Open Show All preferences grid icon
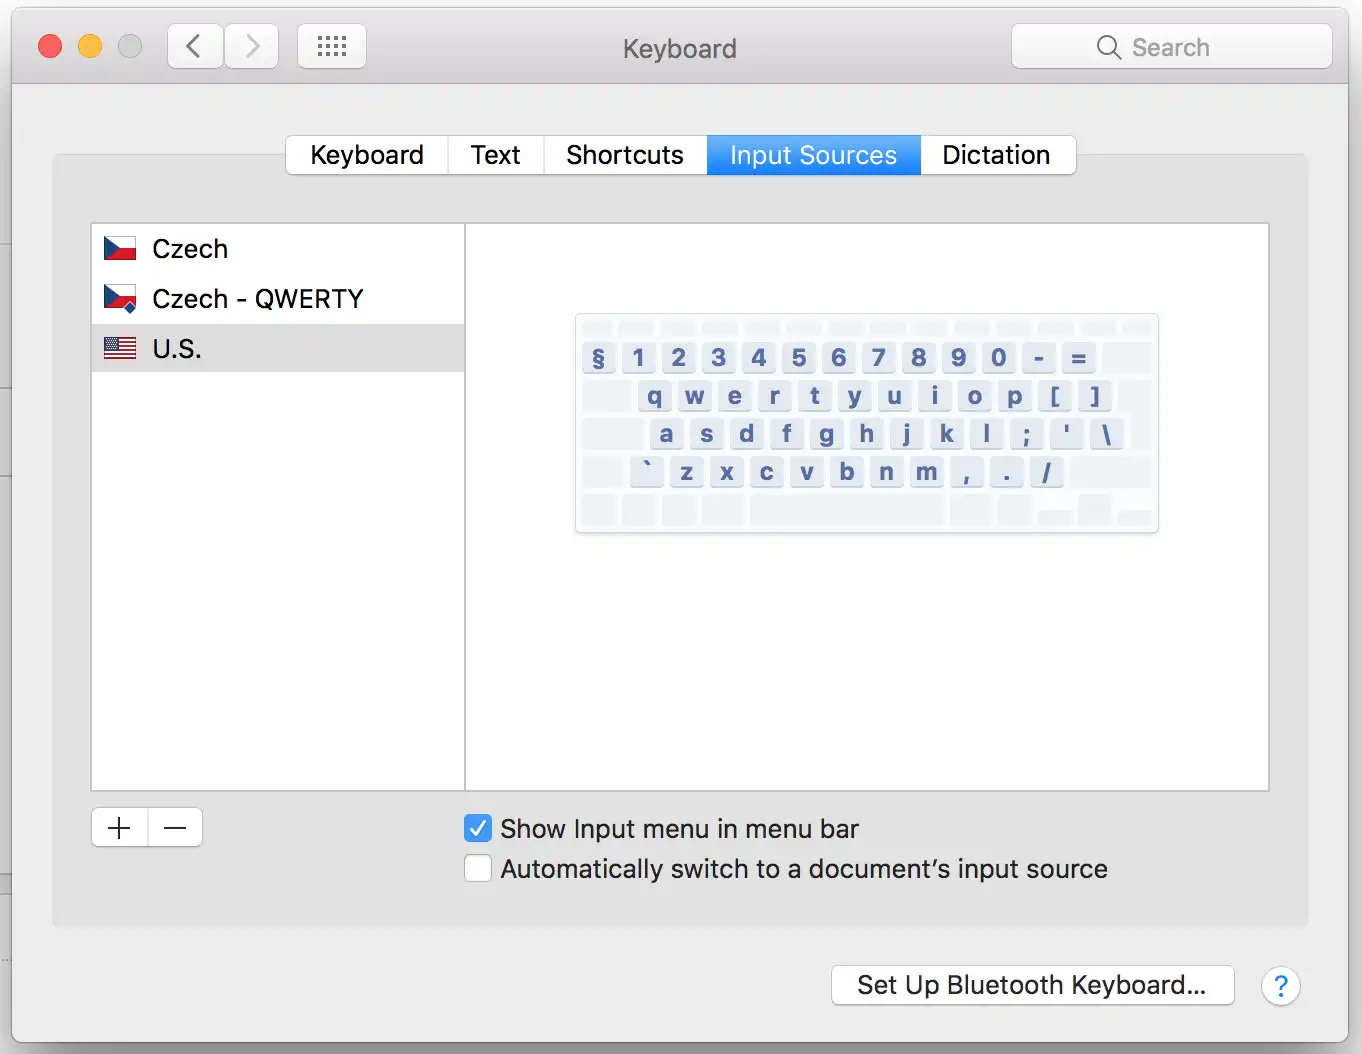Image resolution: width=1362 pixels, height=1054 pixels. (331, 45)
